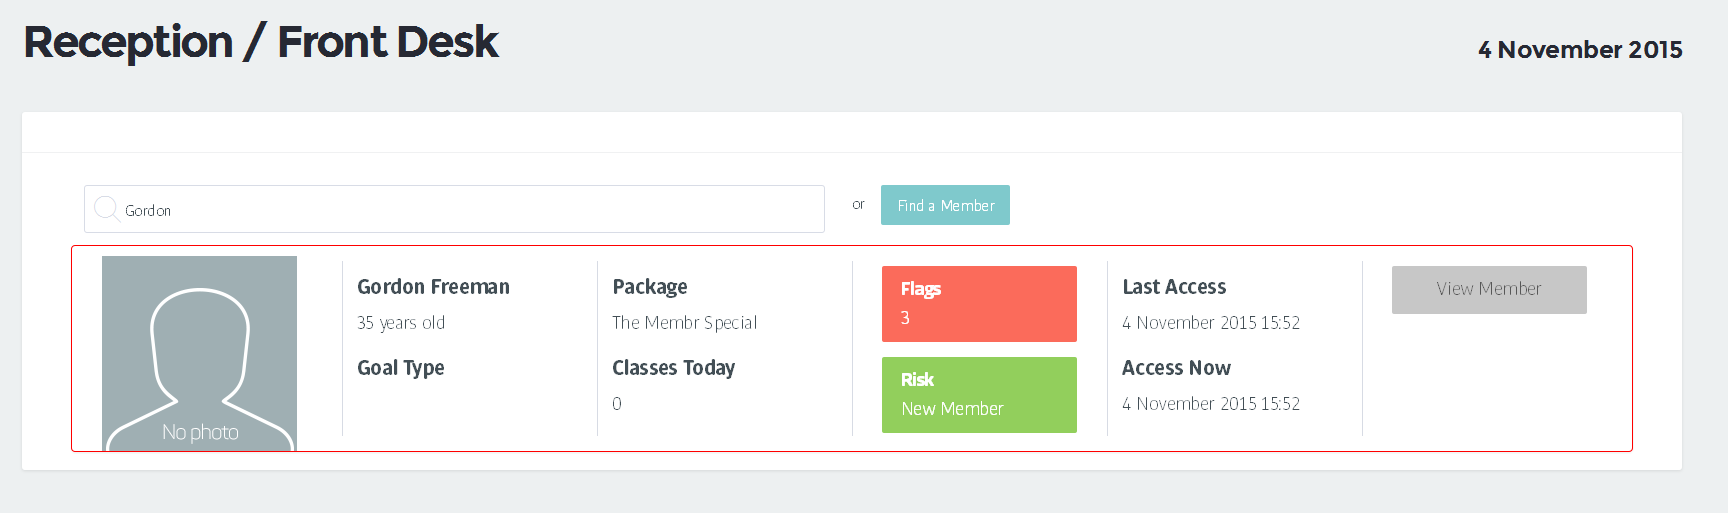Click the Classes Today heading
Viewport: 1728px width, 513px height.
point(673,368)
